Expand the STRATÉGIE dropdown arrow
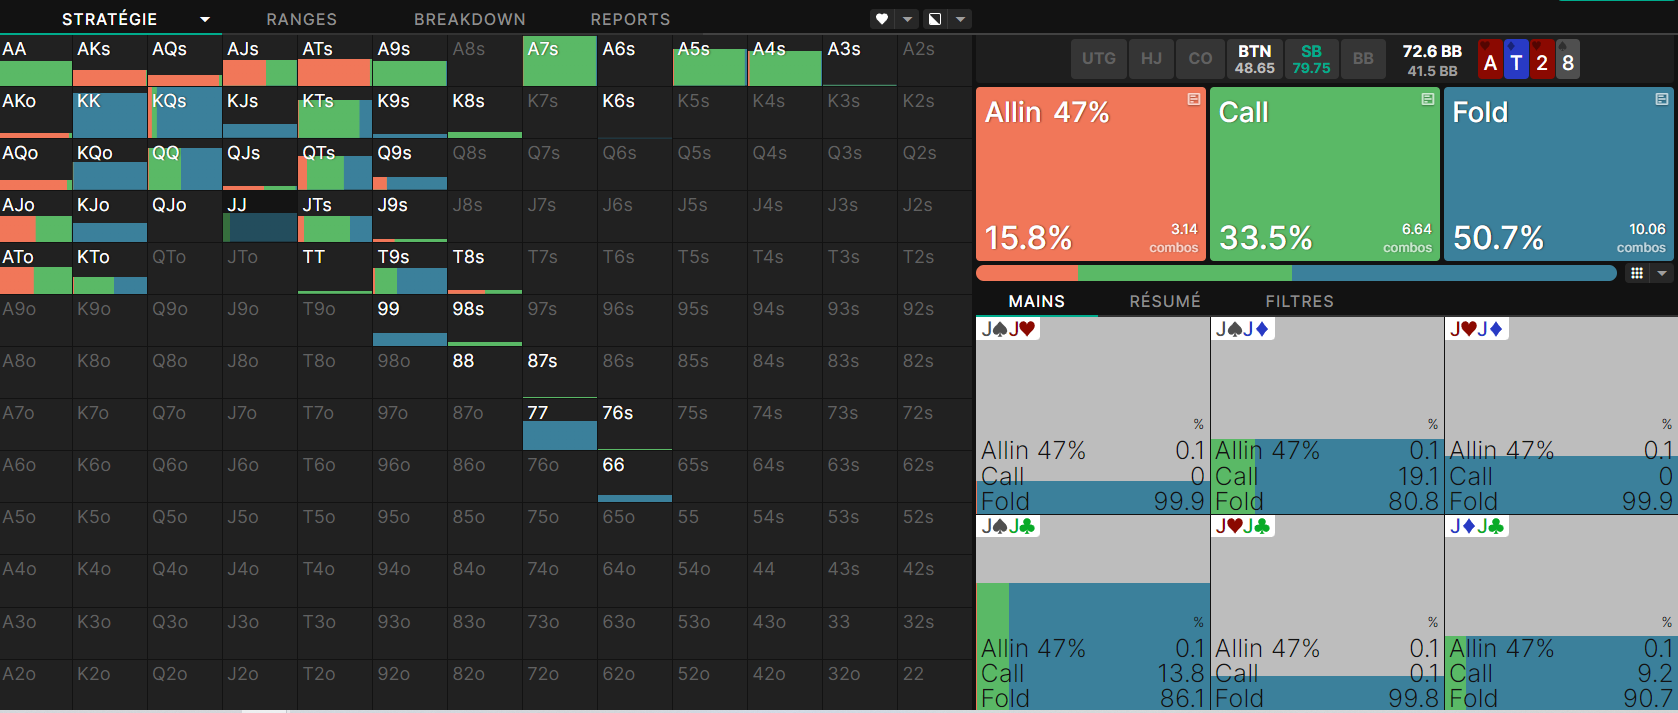Screen dimensions: 1678x713 click(205, 19)
